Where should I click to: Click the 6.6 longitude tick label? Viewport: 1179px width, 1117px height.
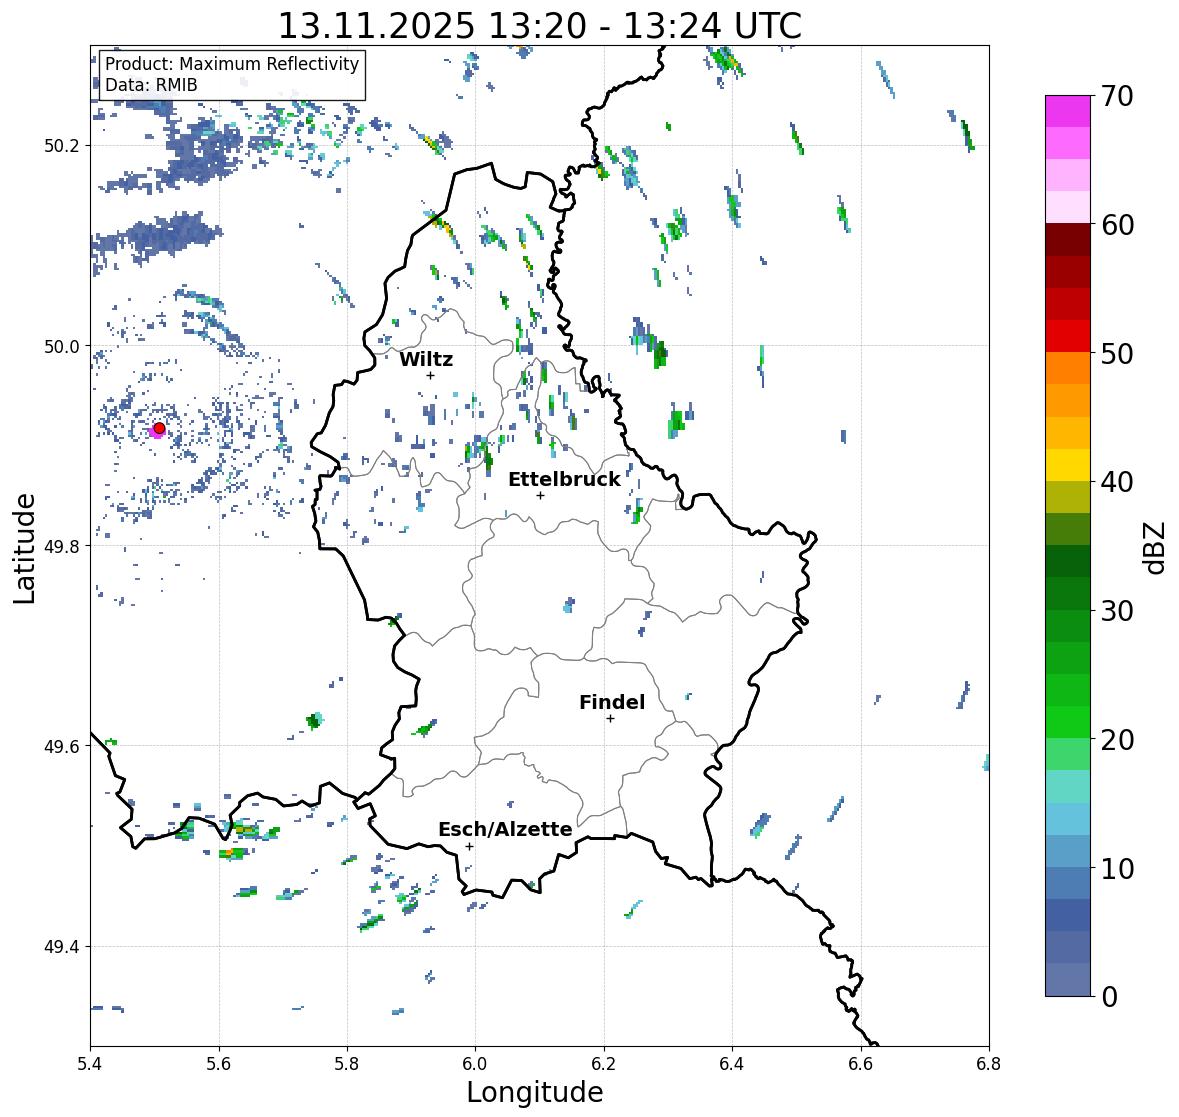860,1064
